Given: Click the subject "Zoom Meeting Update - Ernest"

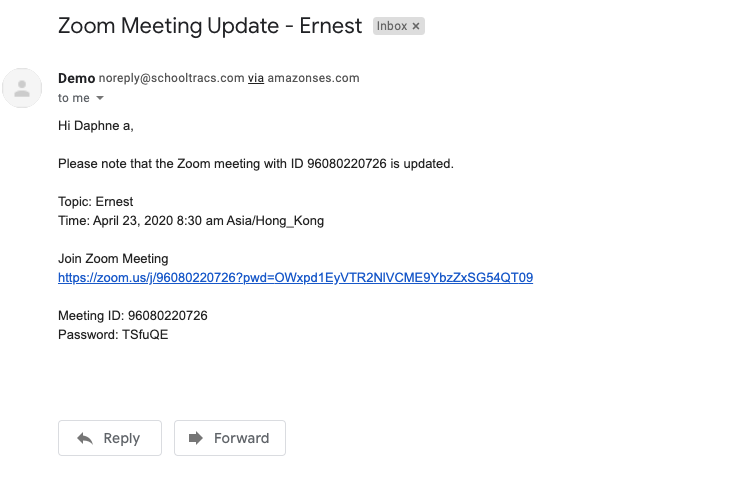Looking at the screenshot, I should 210,26.
